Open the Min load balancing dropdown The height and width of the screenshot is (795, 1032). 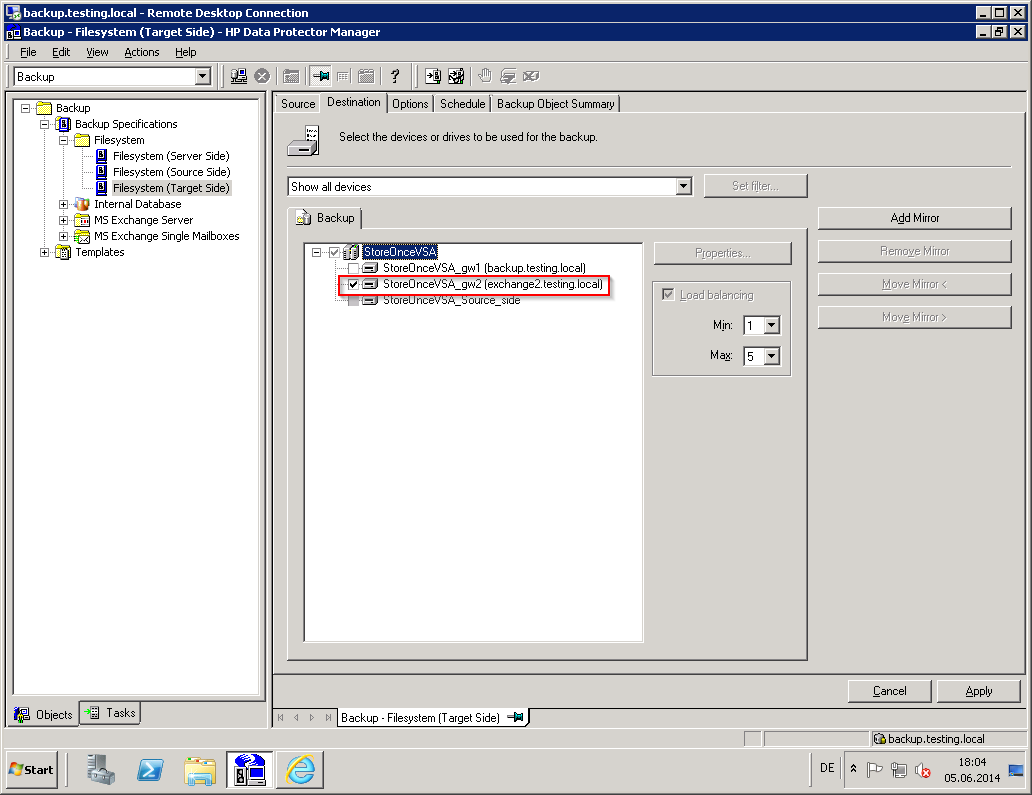[x=772, y=325]
